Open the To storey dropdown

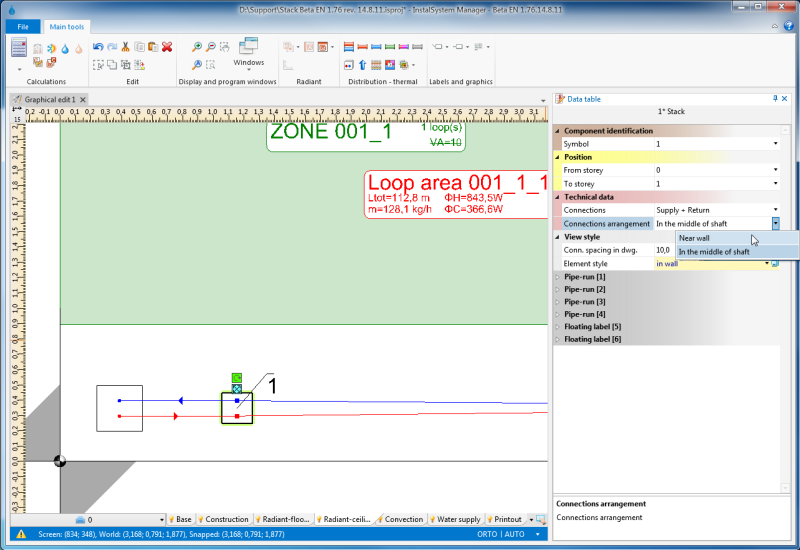[x=776, y=184]
